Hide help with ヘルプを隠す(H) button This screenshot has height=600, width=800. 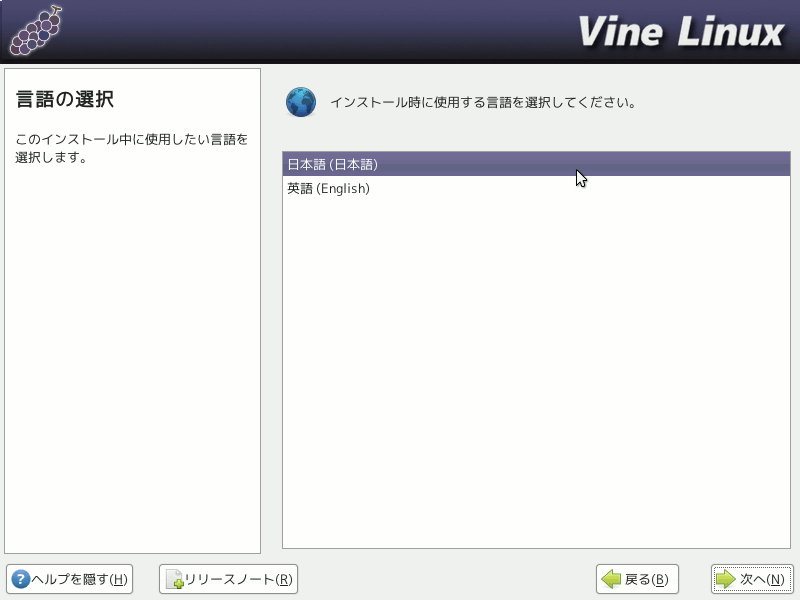pyautogui.click(x=69, y=579)
